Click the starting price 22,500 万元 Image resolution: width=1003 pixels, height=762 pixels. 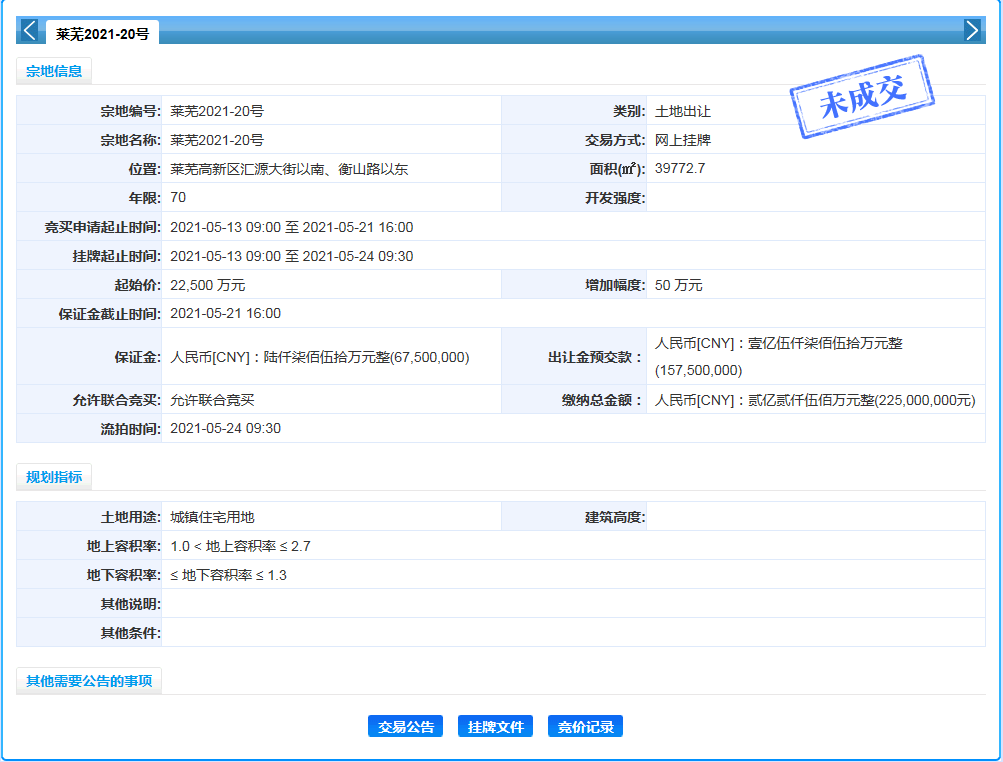208,285
